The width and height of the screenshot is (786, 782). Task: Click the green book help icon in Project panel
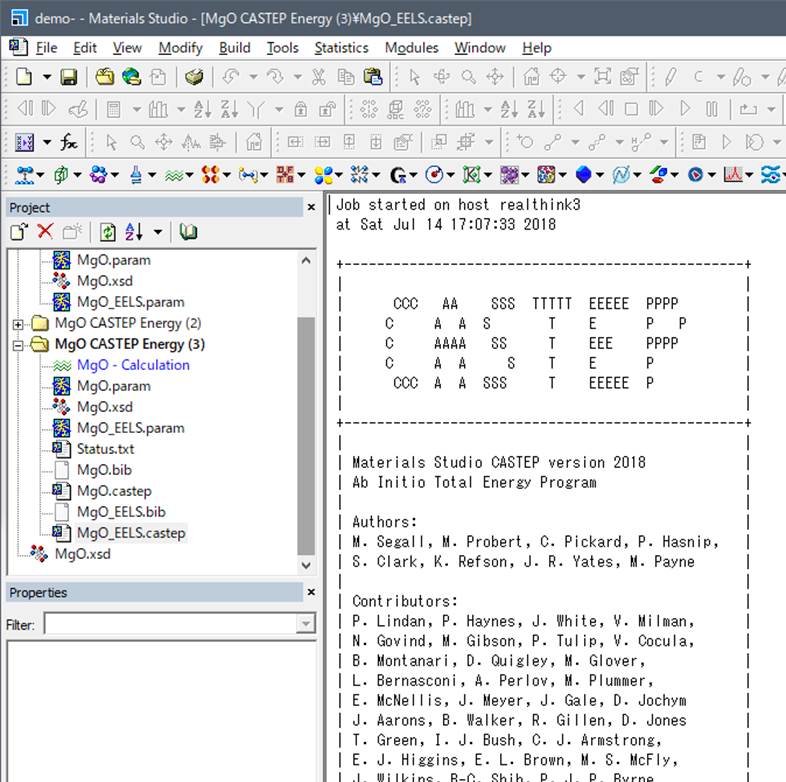point(188,232)
